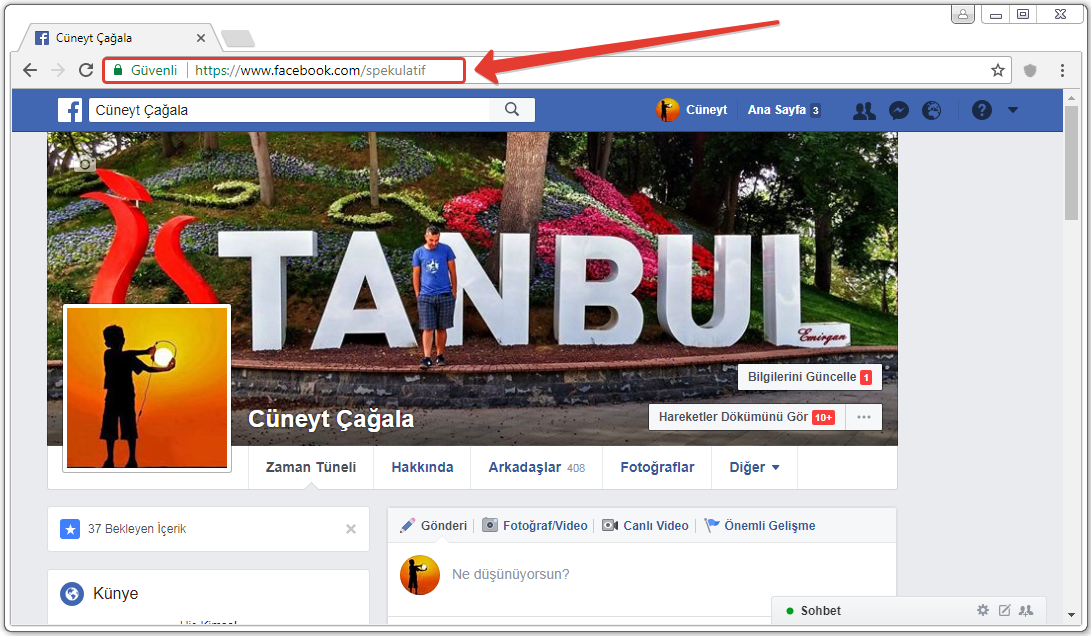
Task: Expand the Diğer dropdown tab
Action: click(754, 467)
